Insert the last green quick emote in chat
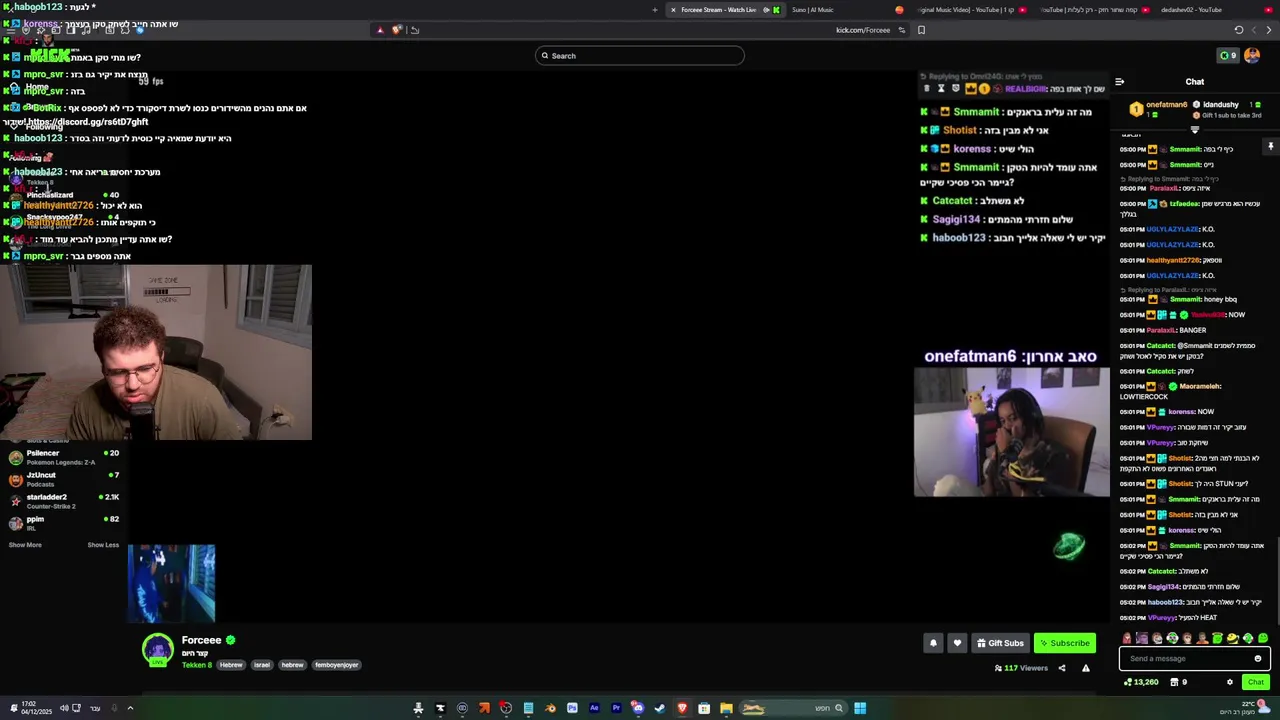 1263,638
